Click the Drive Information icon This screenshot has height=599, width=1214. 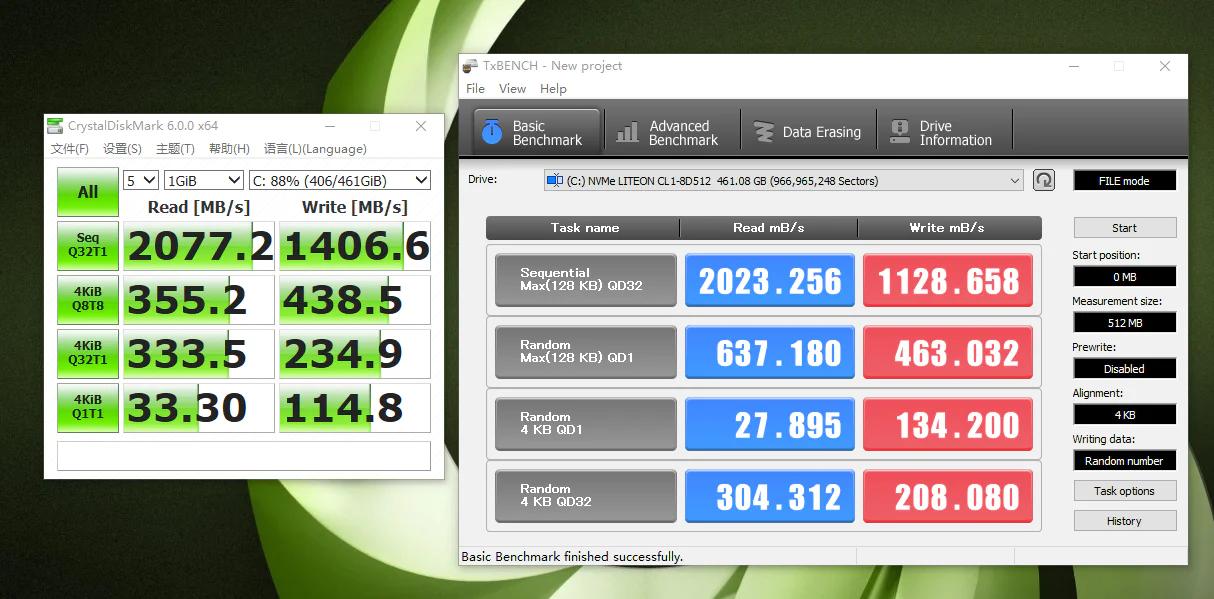(900, 132)
